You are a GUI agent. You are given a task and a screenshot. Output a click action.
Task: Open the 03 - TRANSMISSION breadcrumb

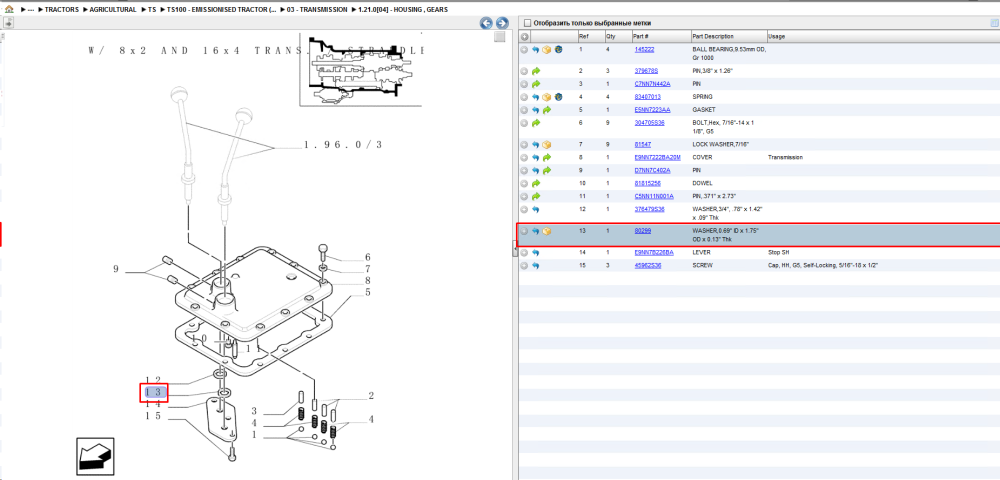click(317, 10)
